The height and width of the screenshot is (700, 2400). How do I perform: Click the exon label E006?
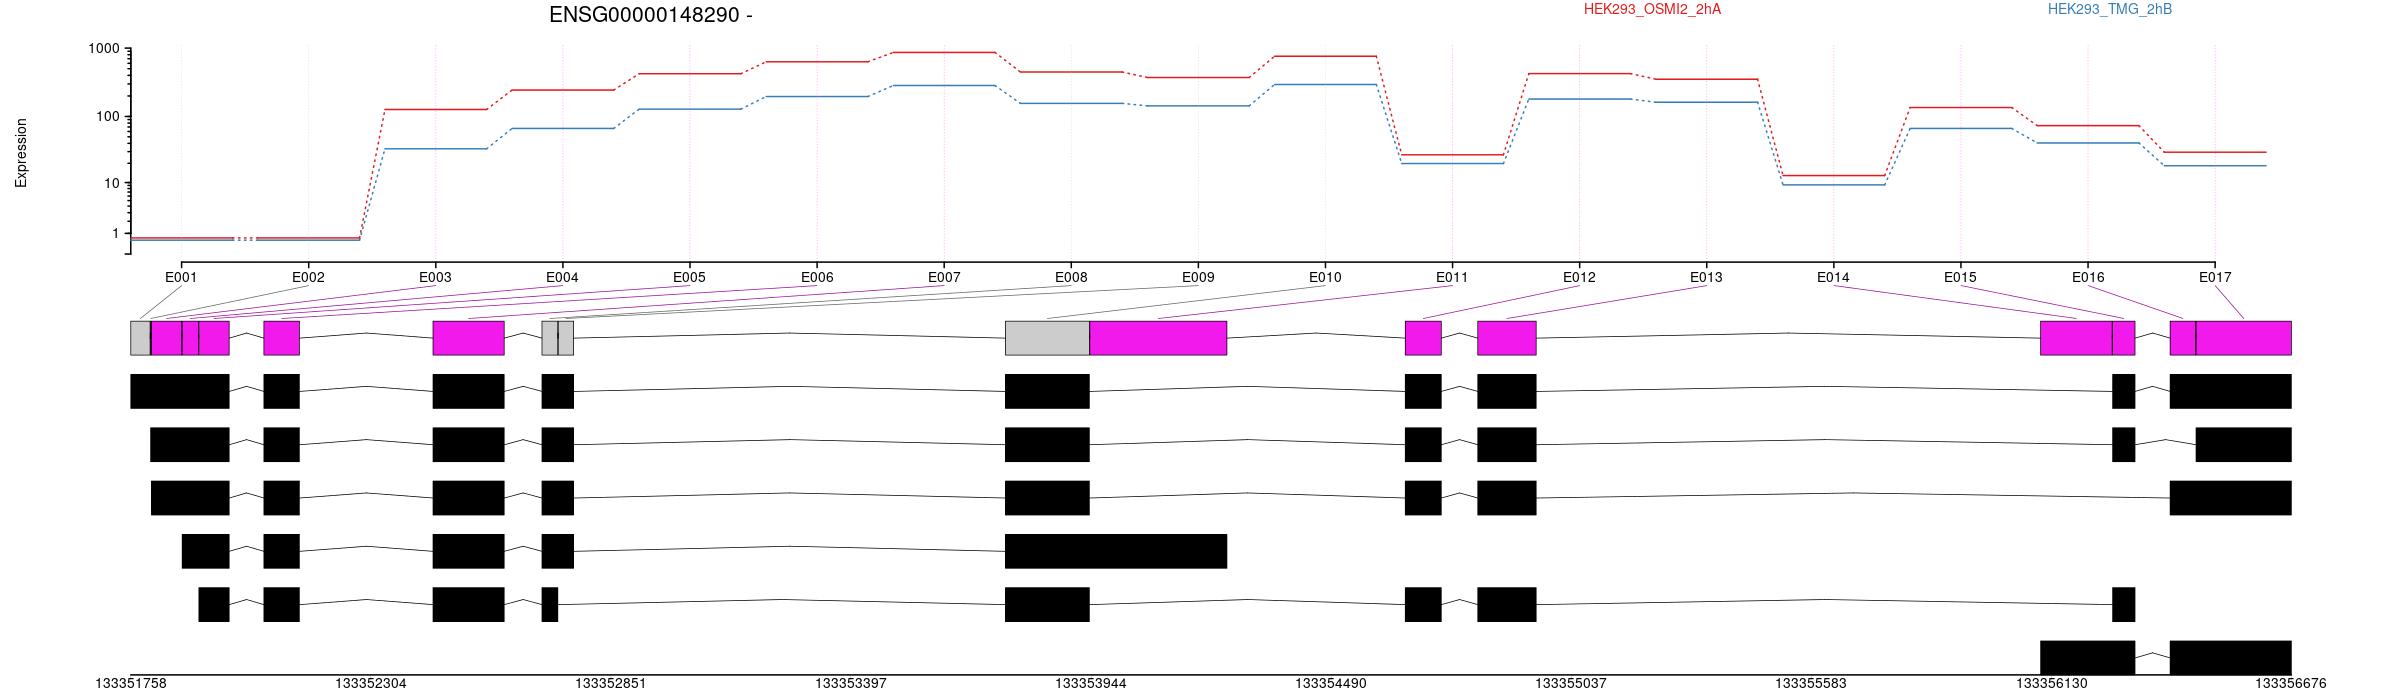[817, 277]
